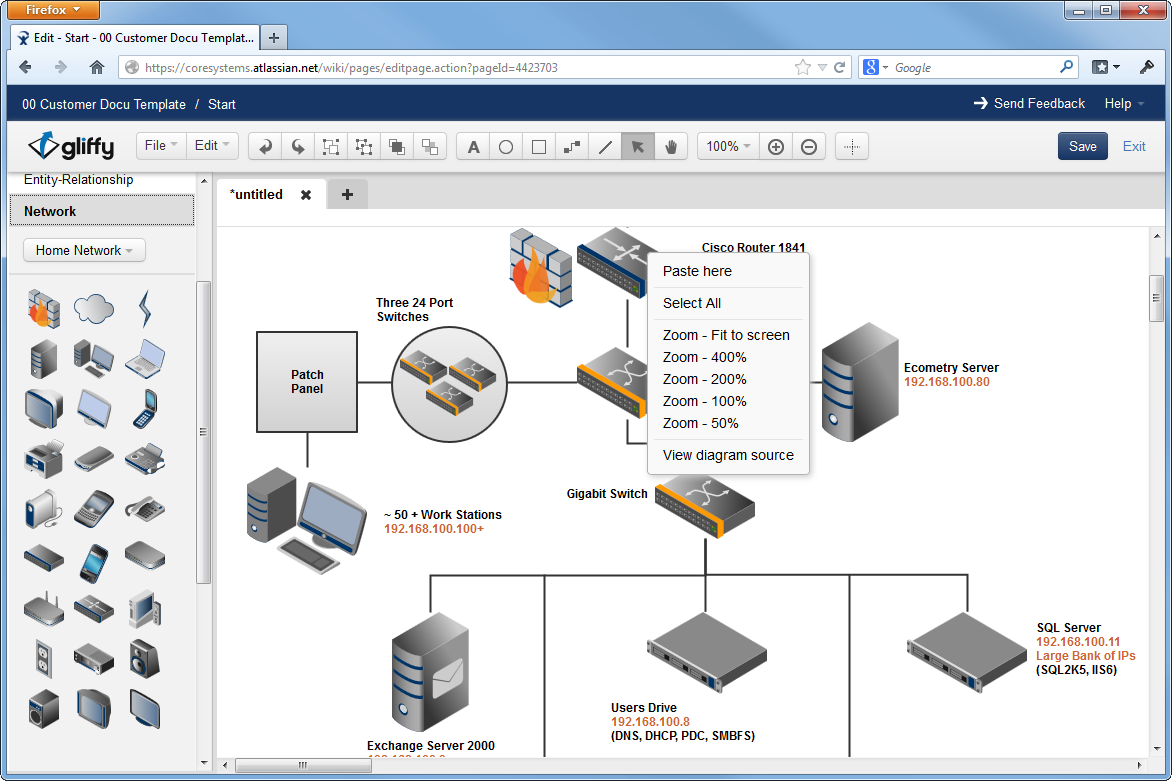Open the 00 Customer Docu Template breadcrumb

tap(104, 105)
